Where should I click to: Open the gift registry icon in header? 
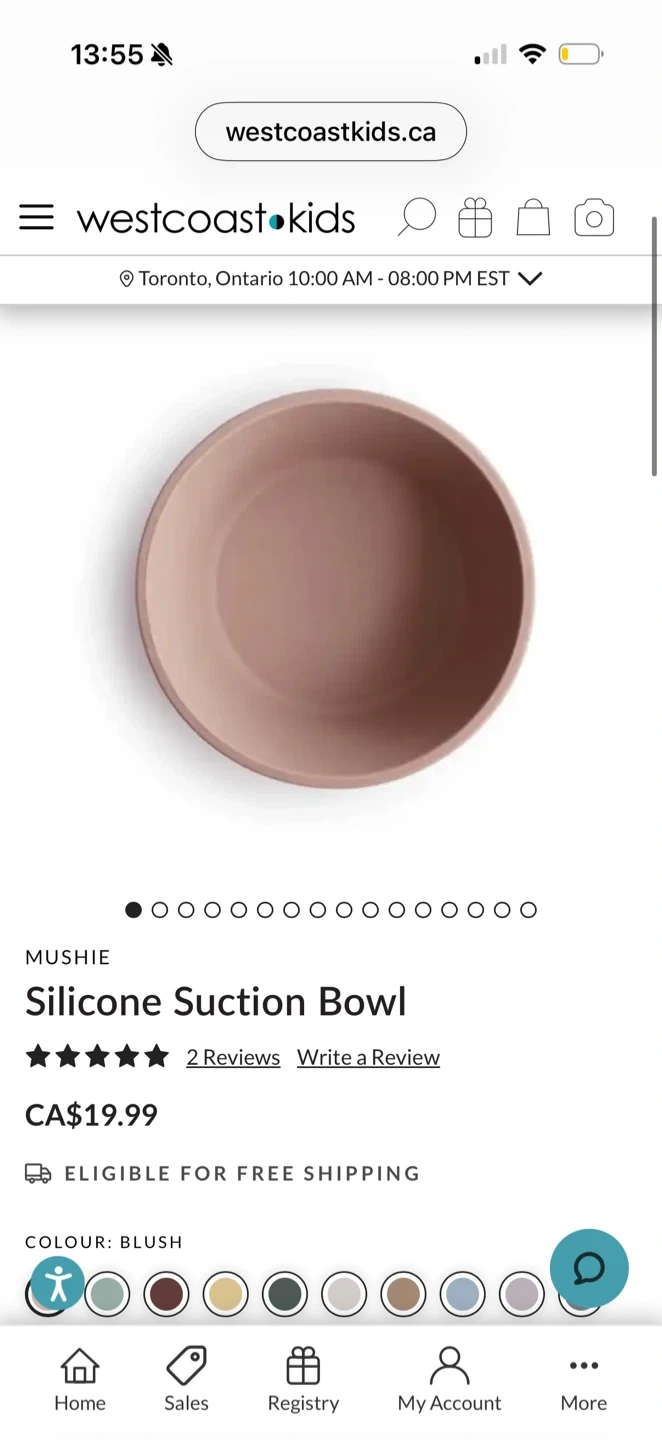[475, 217]
